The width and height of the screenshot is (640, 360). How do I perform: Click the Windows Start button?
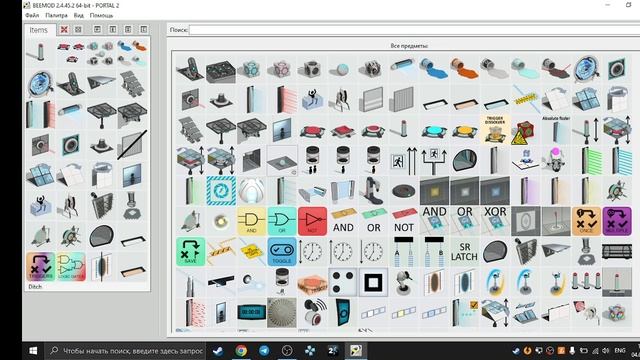click(x=33, y=351)
